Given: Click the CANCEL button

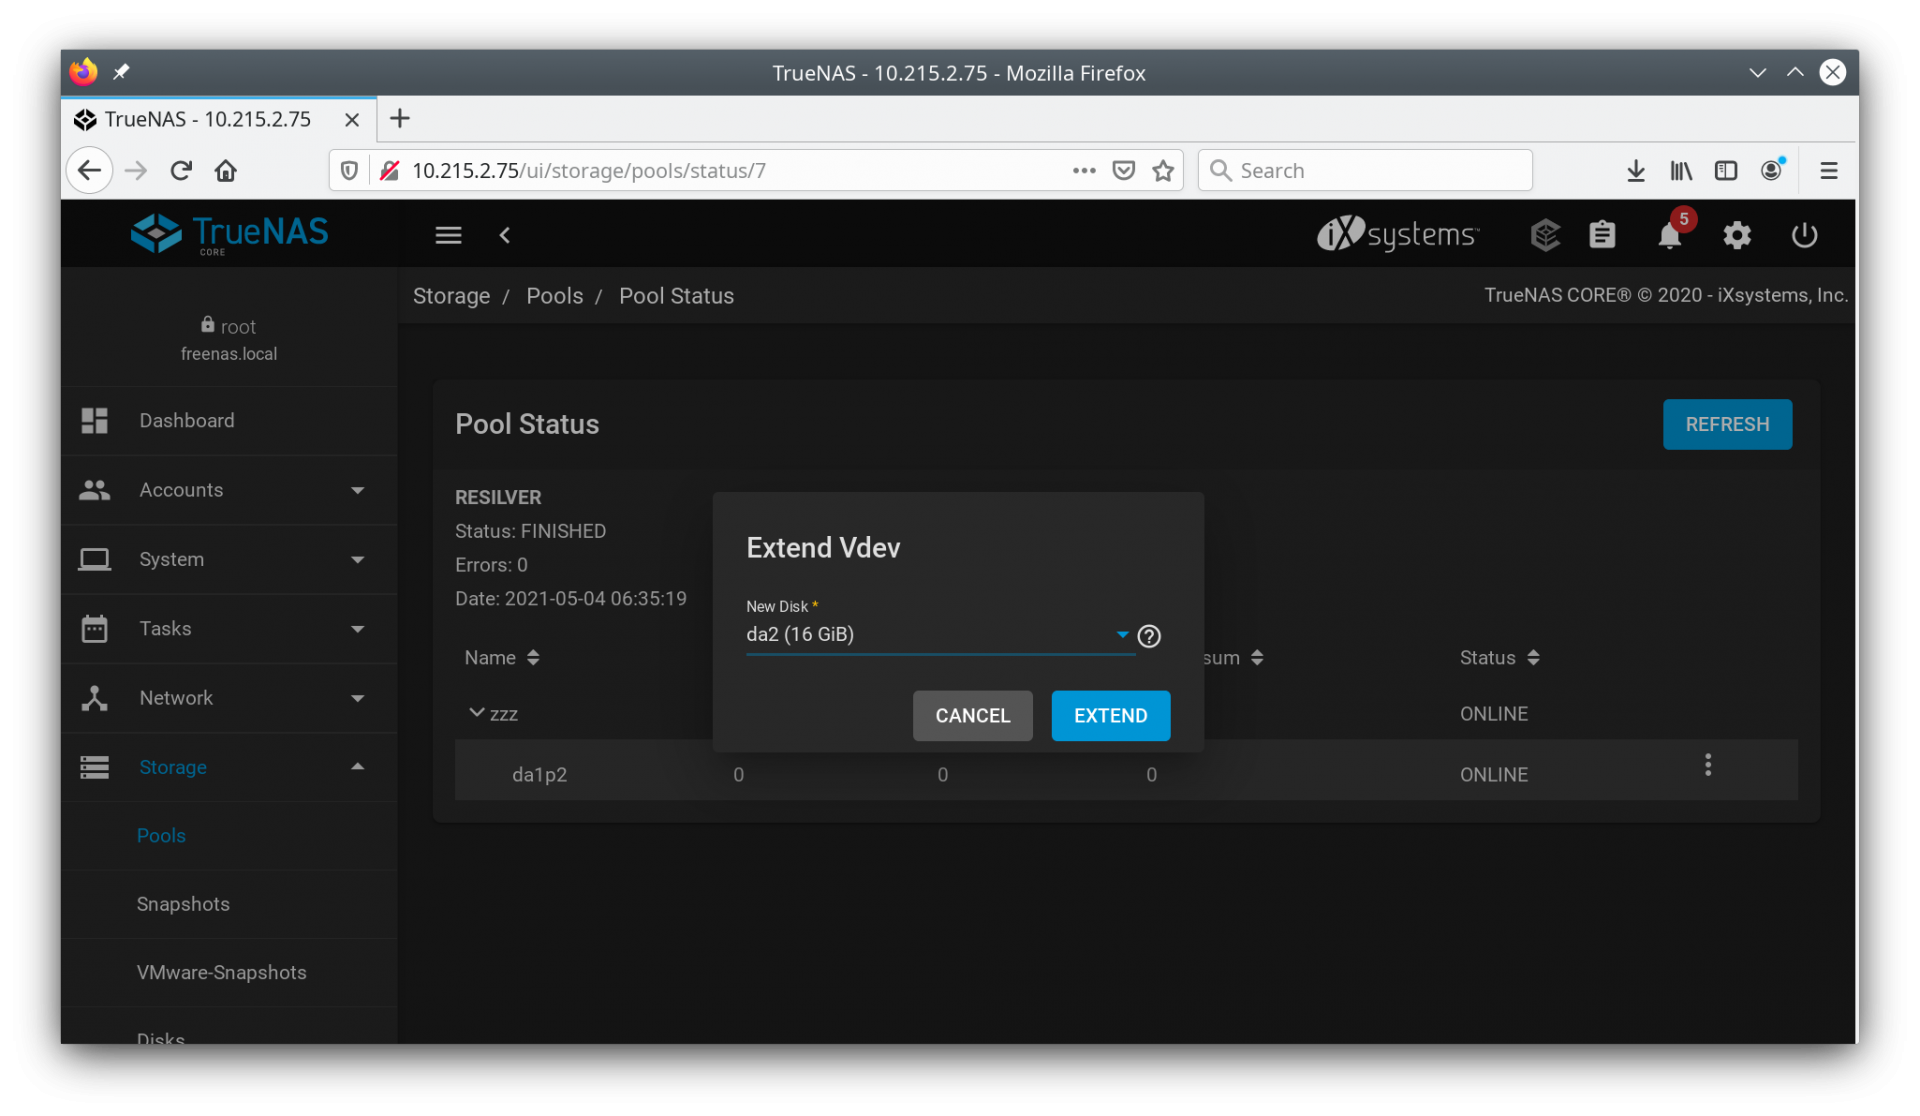Looking at the screenshot, I should coord(972,716).
